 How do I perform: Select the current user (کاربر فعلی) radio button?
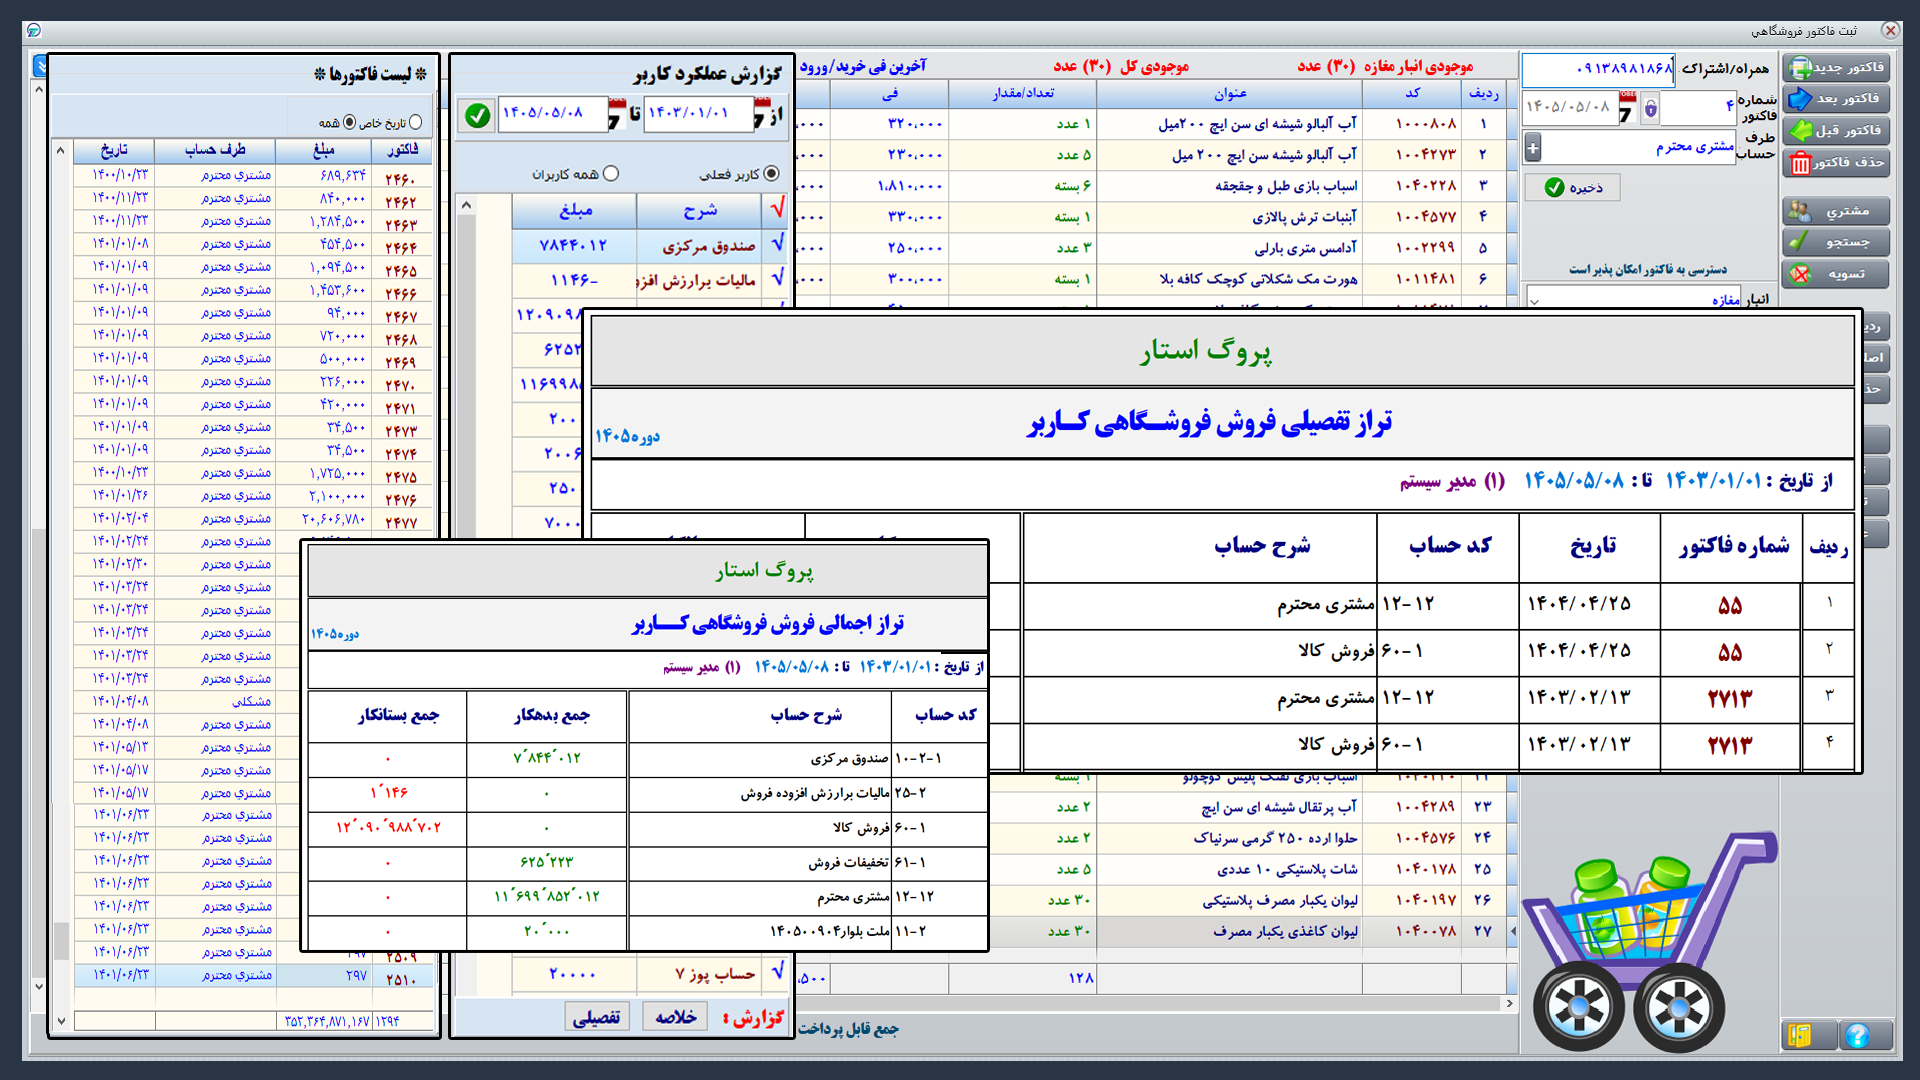(771, 174)
